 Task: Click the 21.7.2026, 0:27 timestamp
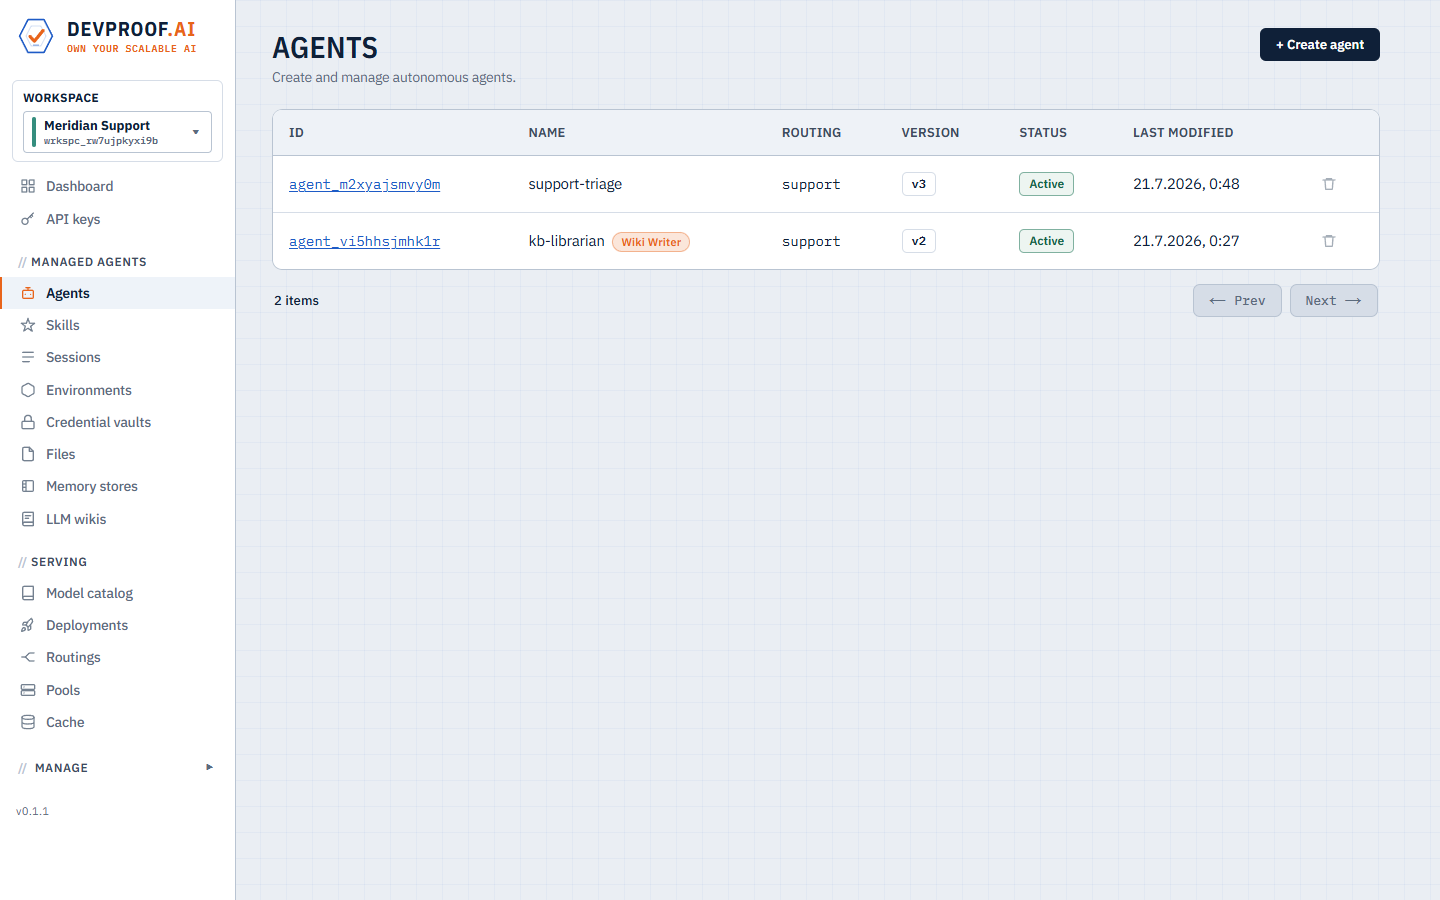(x=1186, y=241)
